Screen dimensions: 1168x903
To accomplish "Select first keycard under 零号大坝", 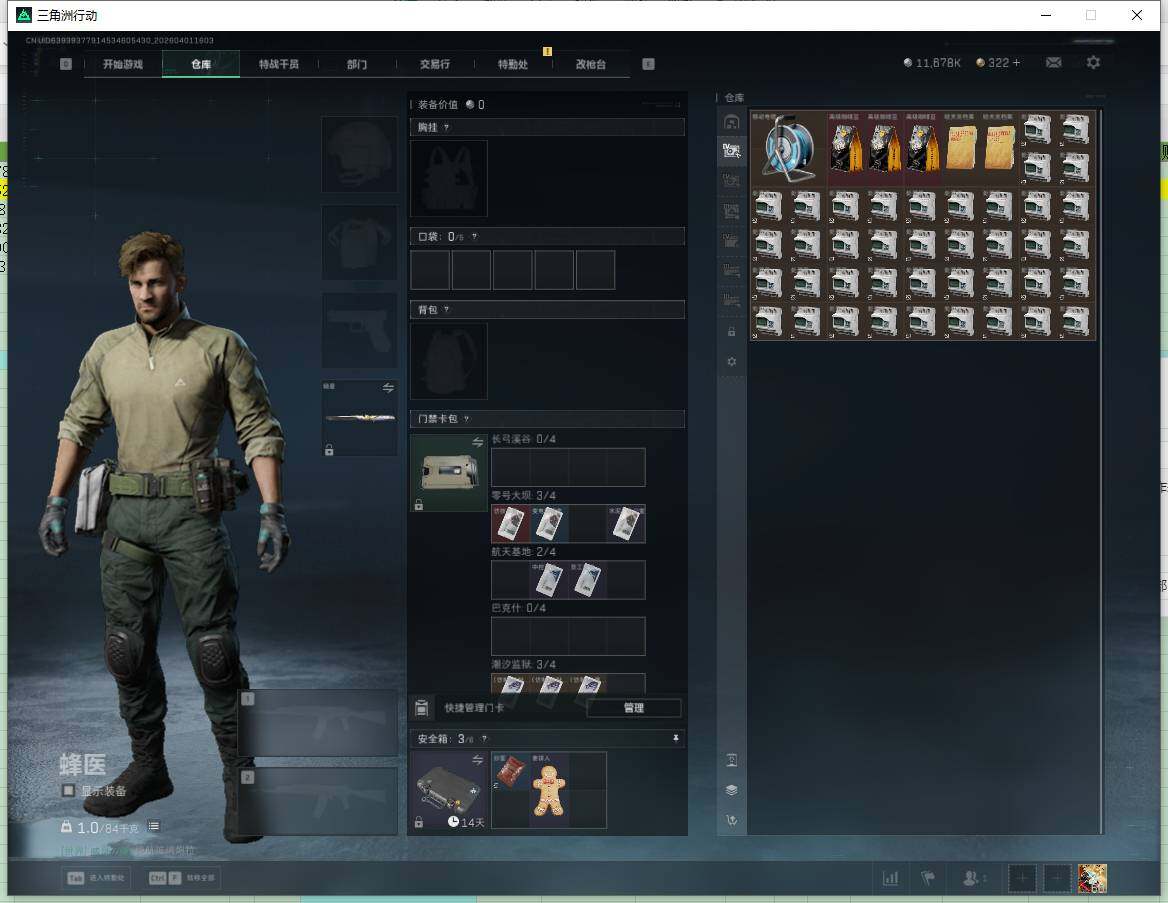I will pos(510,524).
